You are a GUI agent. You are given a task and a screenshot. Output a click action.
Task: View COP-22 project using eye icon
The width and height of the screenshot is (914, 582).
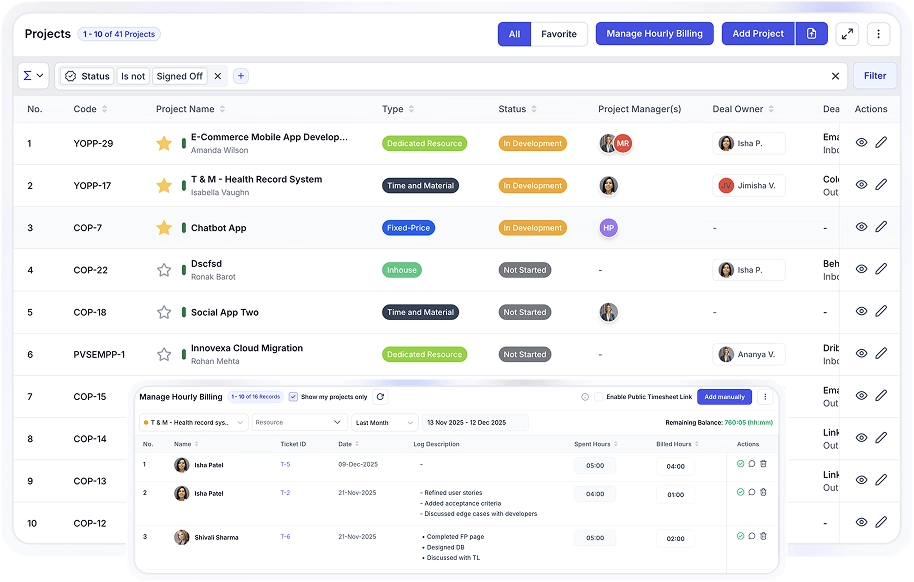point(861,270)
